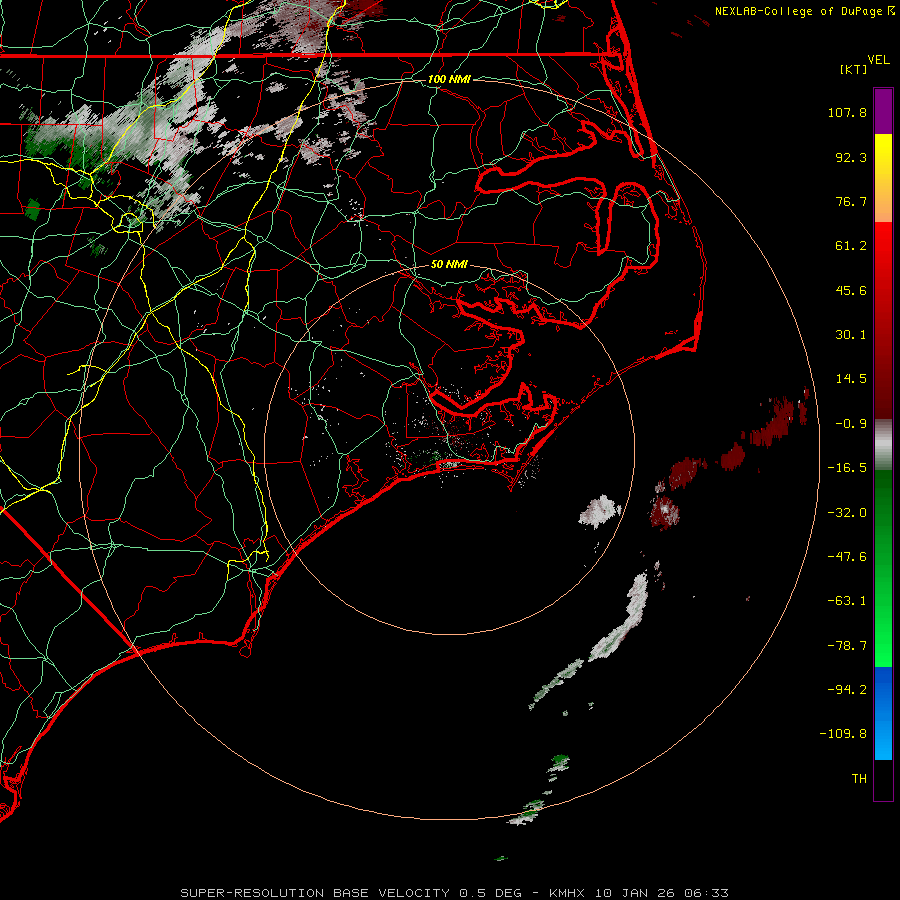Click the 76.7 scale value

pos(851,201)
